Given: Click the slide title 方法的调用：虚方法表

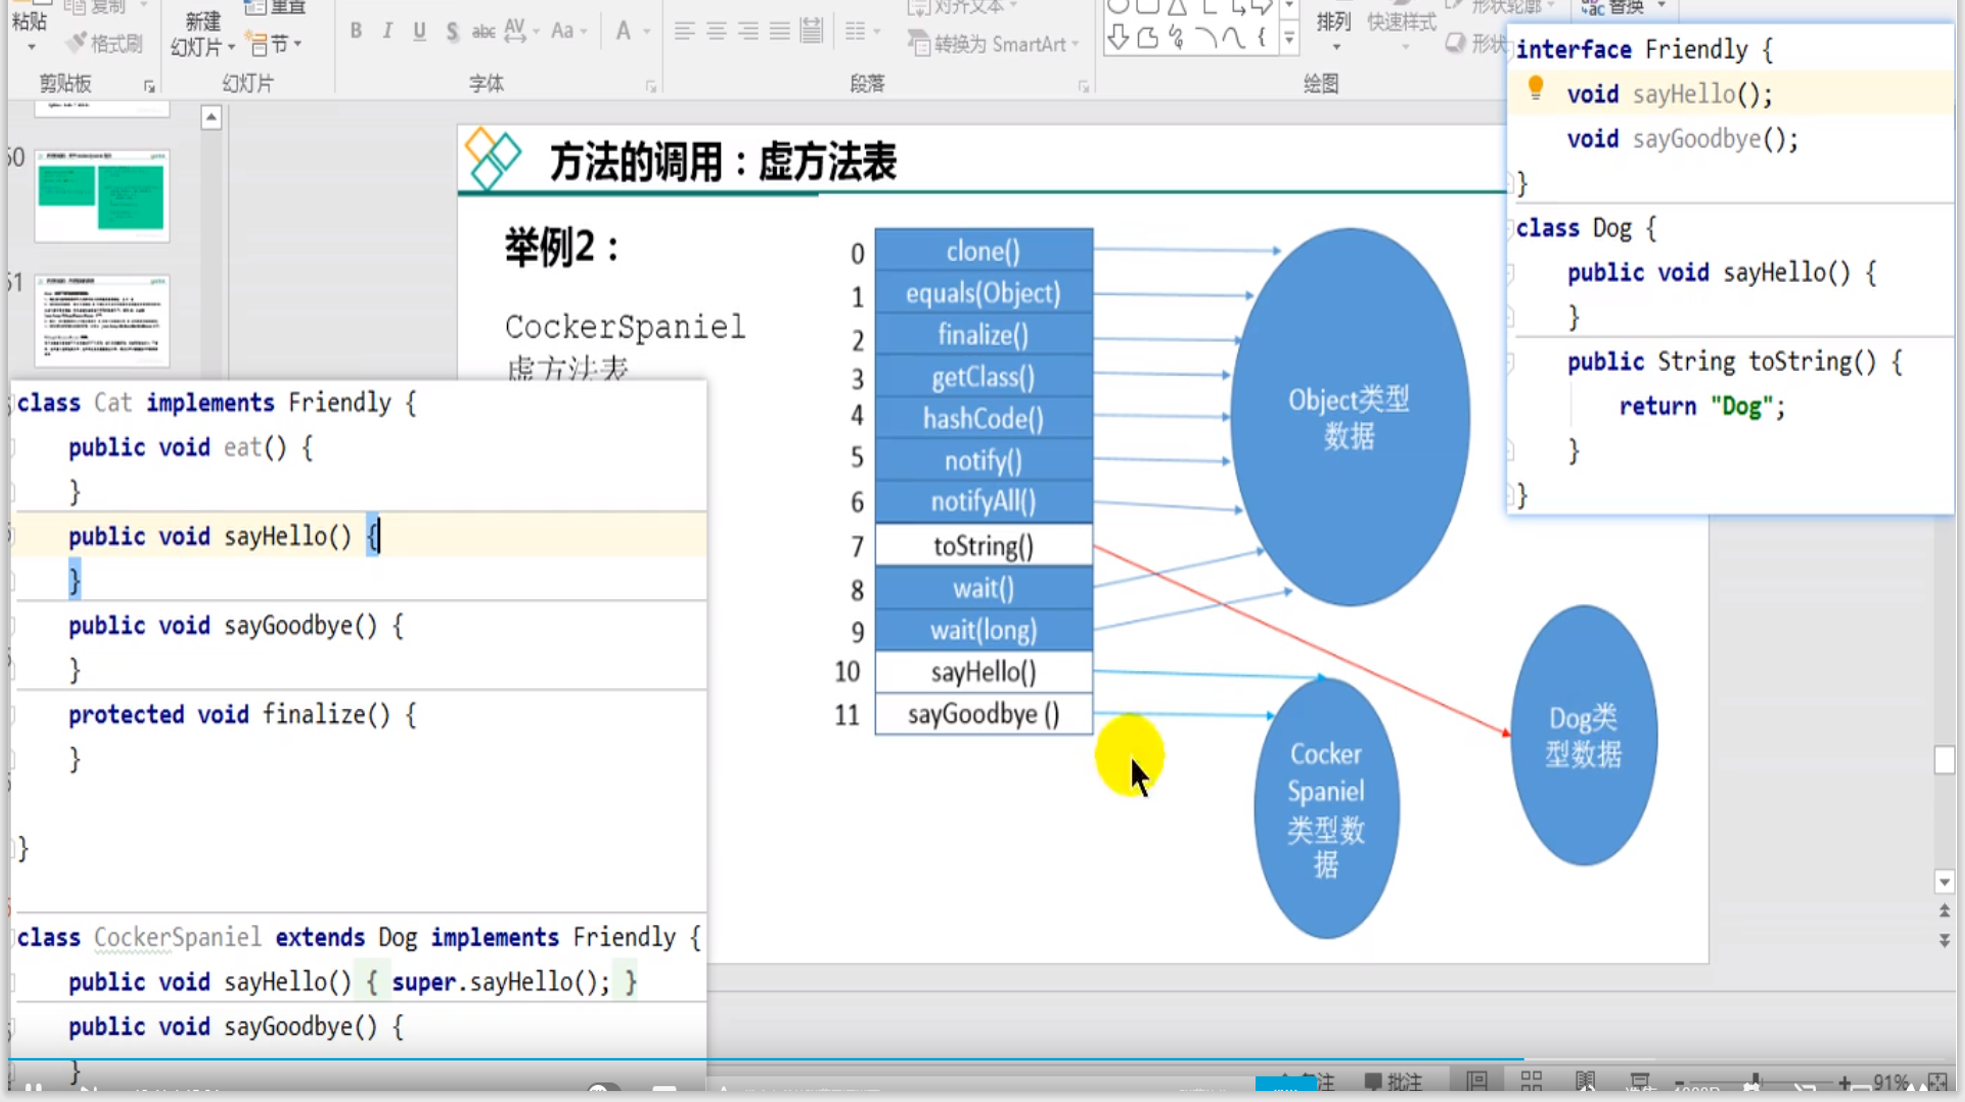Looking at the screenshot, I should 722,162.
